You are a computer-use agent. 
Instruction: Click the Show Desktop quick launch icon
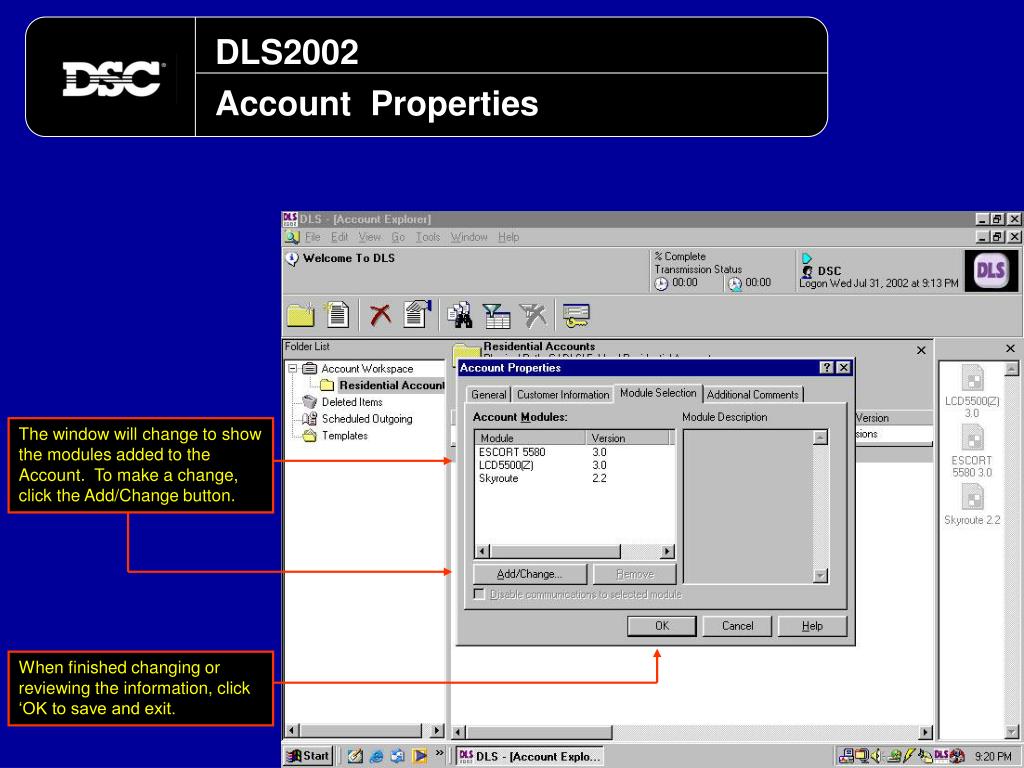click(355, 756)
